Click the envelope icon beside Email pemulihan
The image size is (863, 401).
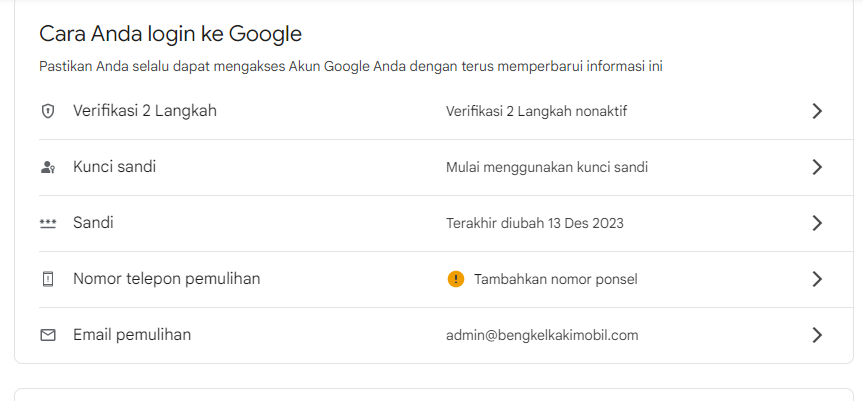click(x=48, y=335)
